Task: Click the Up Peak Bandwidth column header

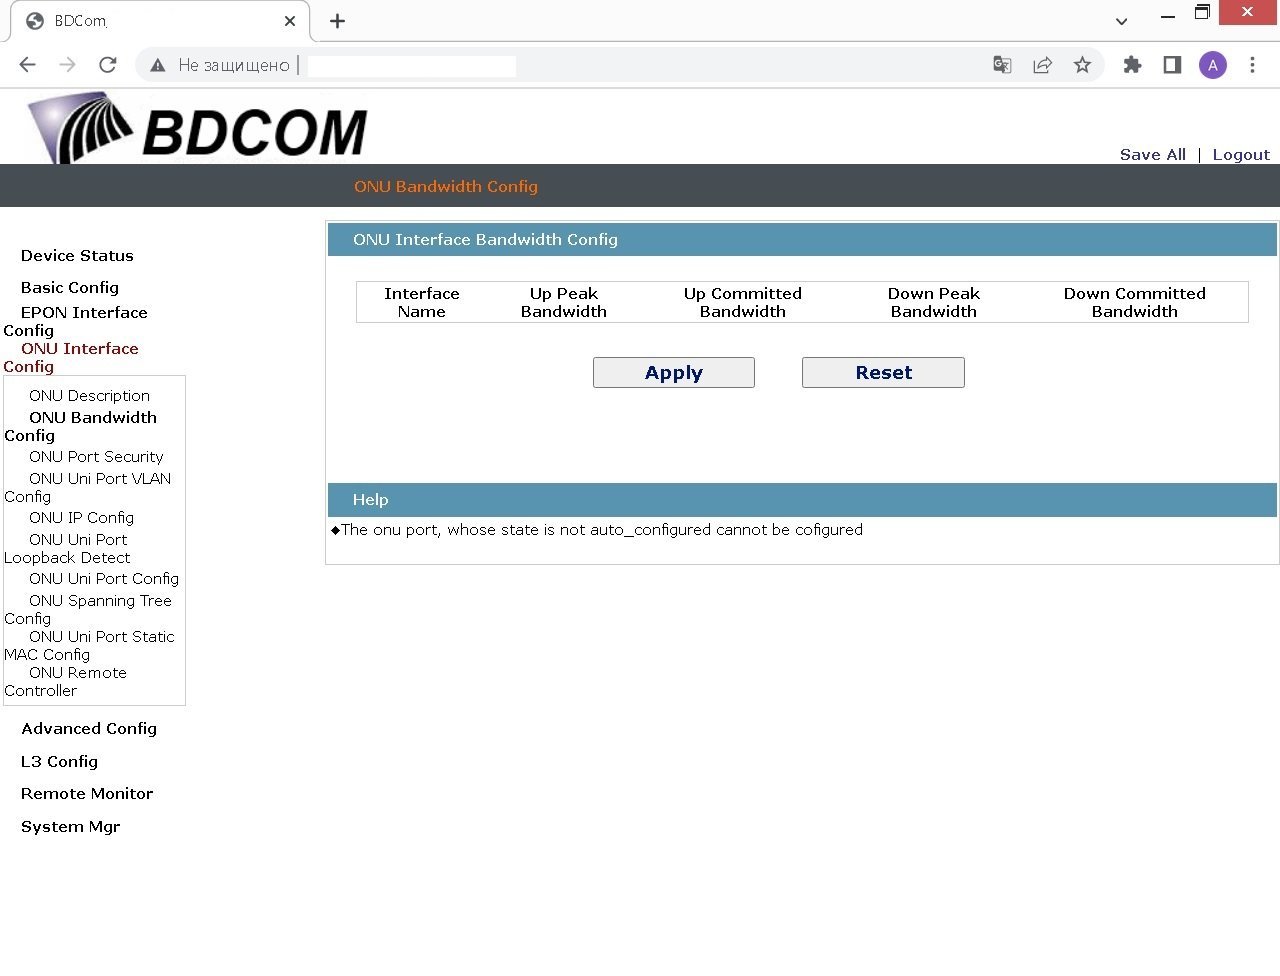Action: coord(564,302)
